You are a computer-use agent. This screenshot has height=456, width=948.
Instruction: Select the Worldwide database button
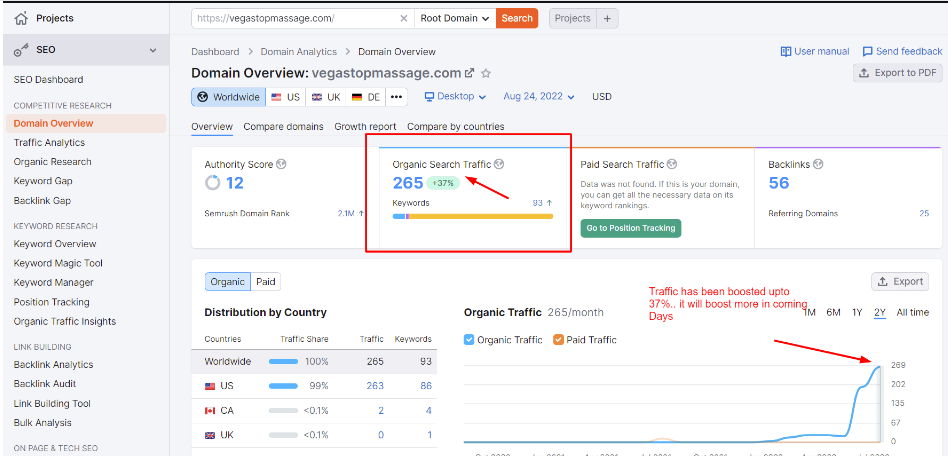coord(229,97)
